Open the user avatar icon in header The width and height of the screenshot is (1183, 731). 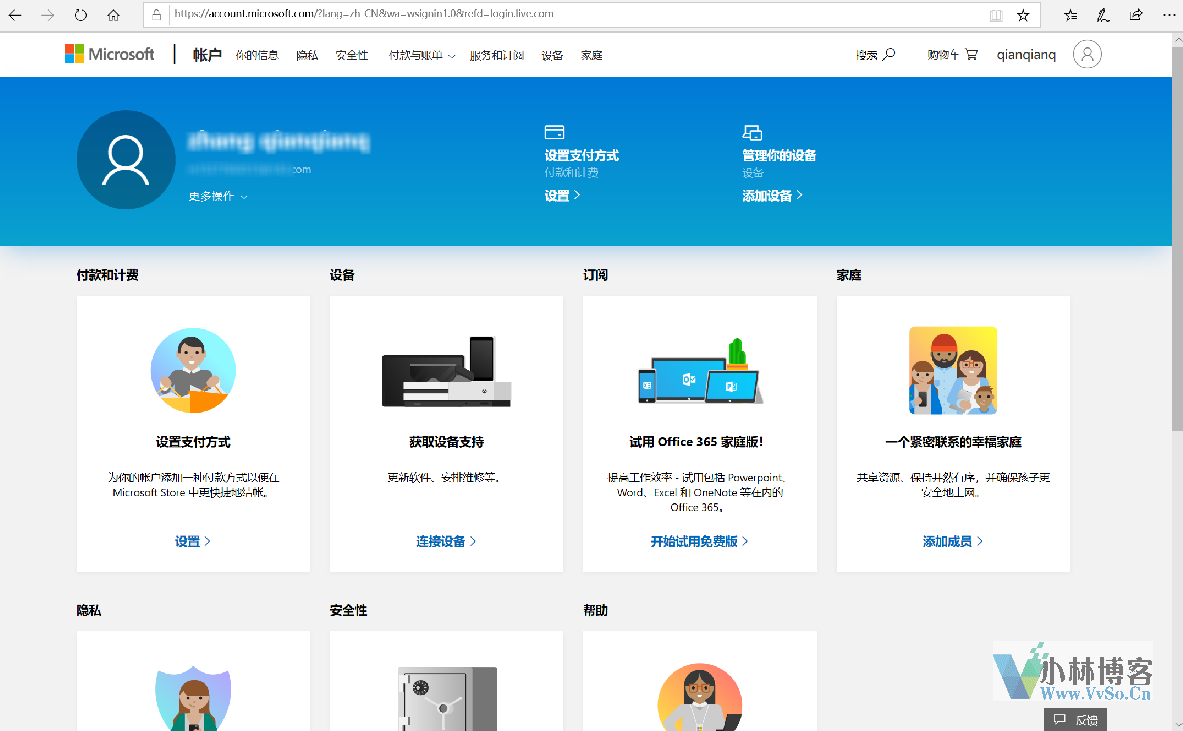[1087, 54]
